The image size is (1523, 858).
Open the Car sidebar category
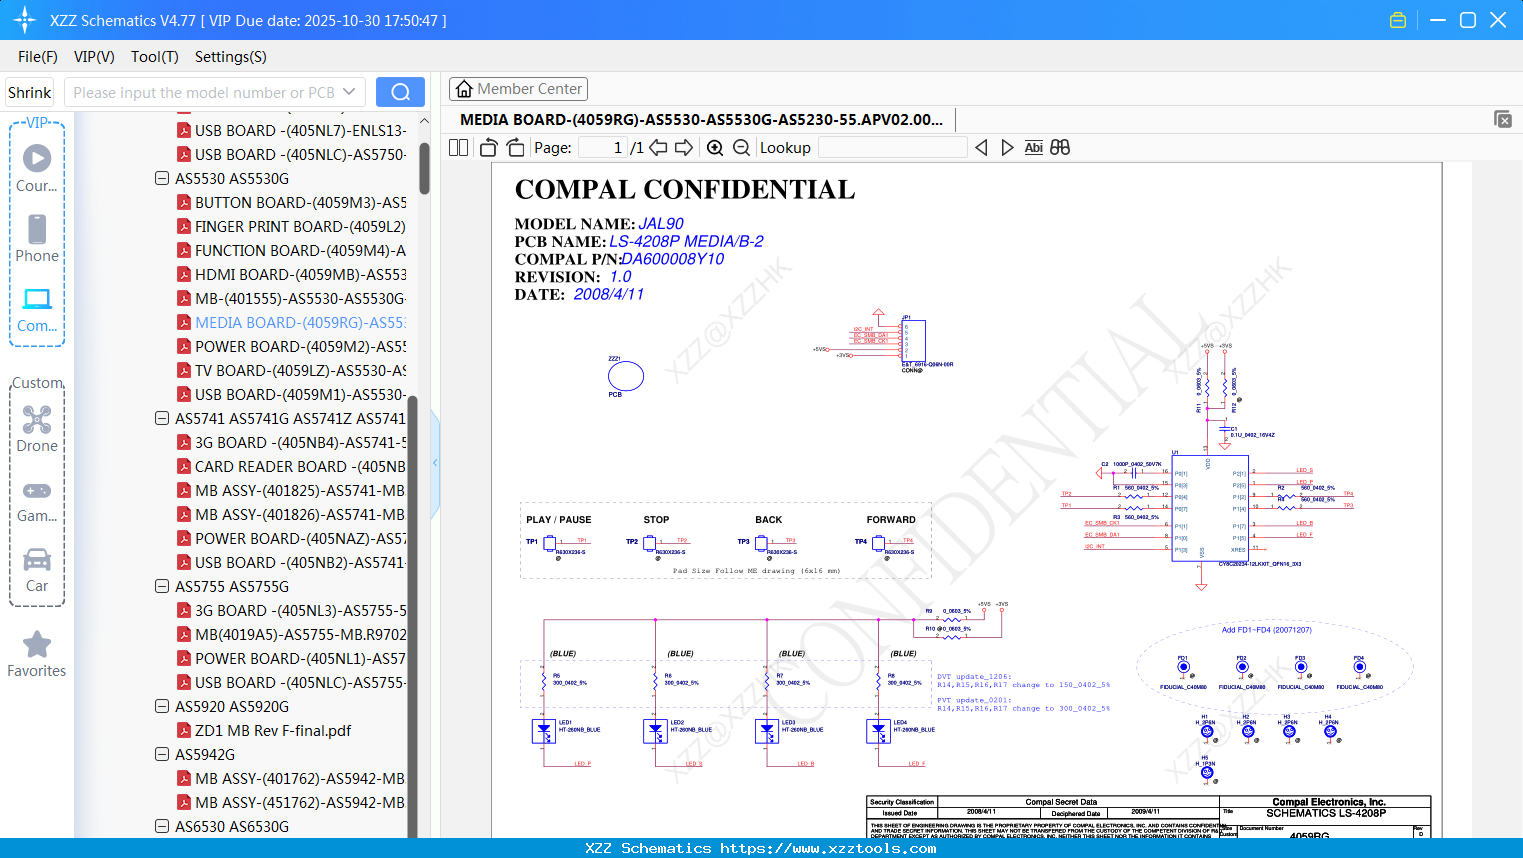coord(37,569)
